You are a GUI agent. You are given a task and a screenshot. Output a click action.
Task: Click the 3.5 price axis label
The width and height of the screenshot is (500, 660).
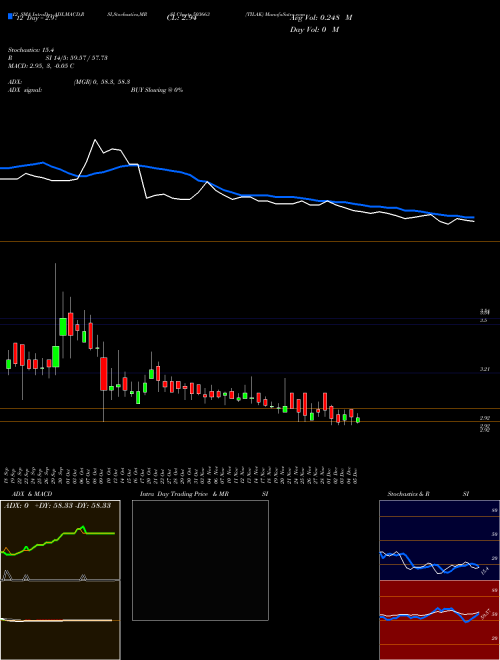484,320
